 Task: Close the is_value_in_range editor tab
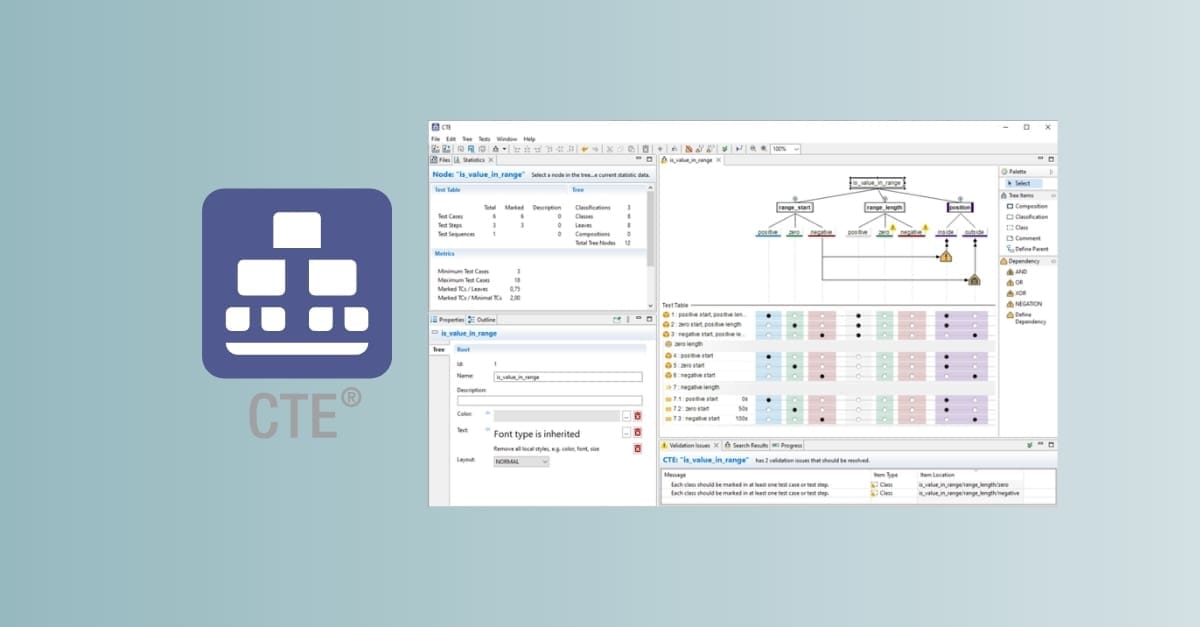[x=718, y=160]
